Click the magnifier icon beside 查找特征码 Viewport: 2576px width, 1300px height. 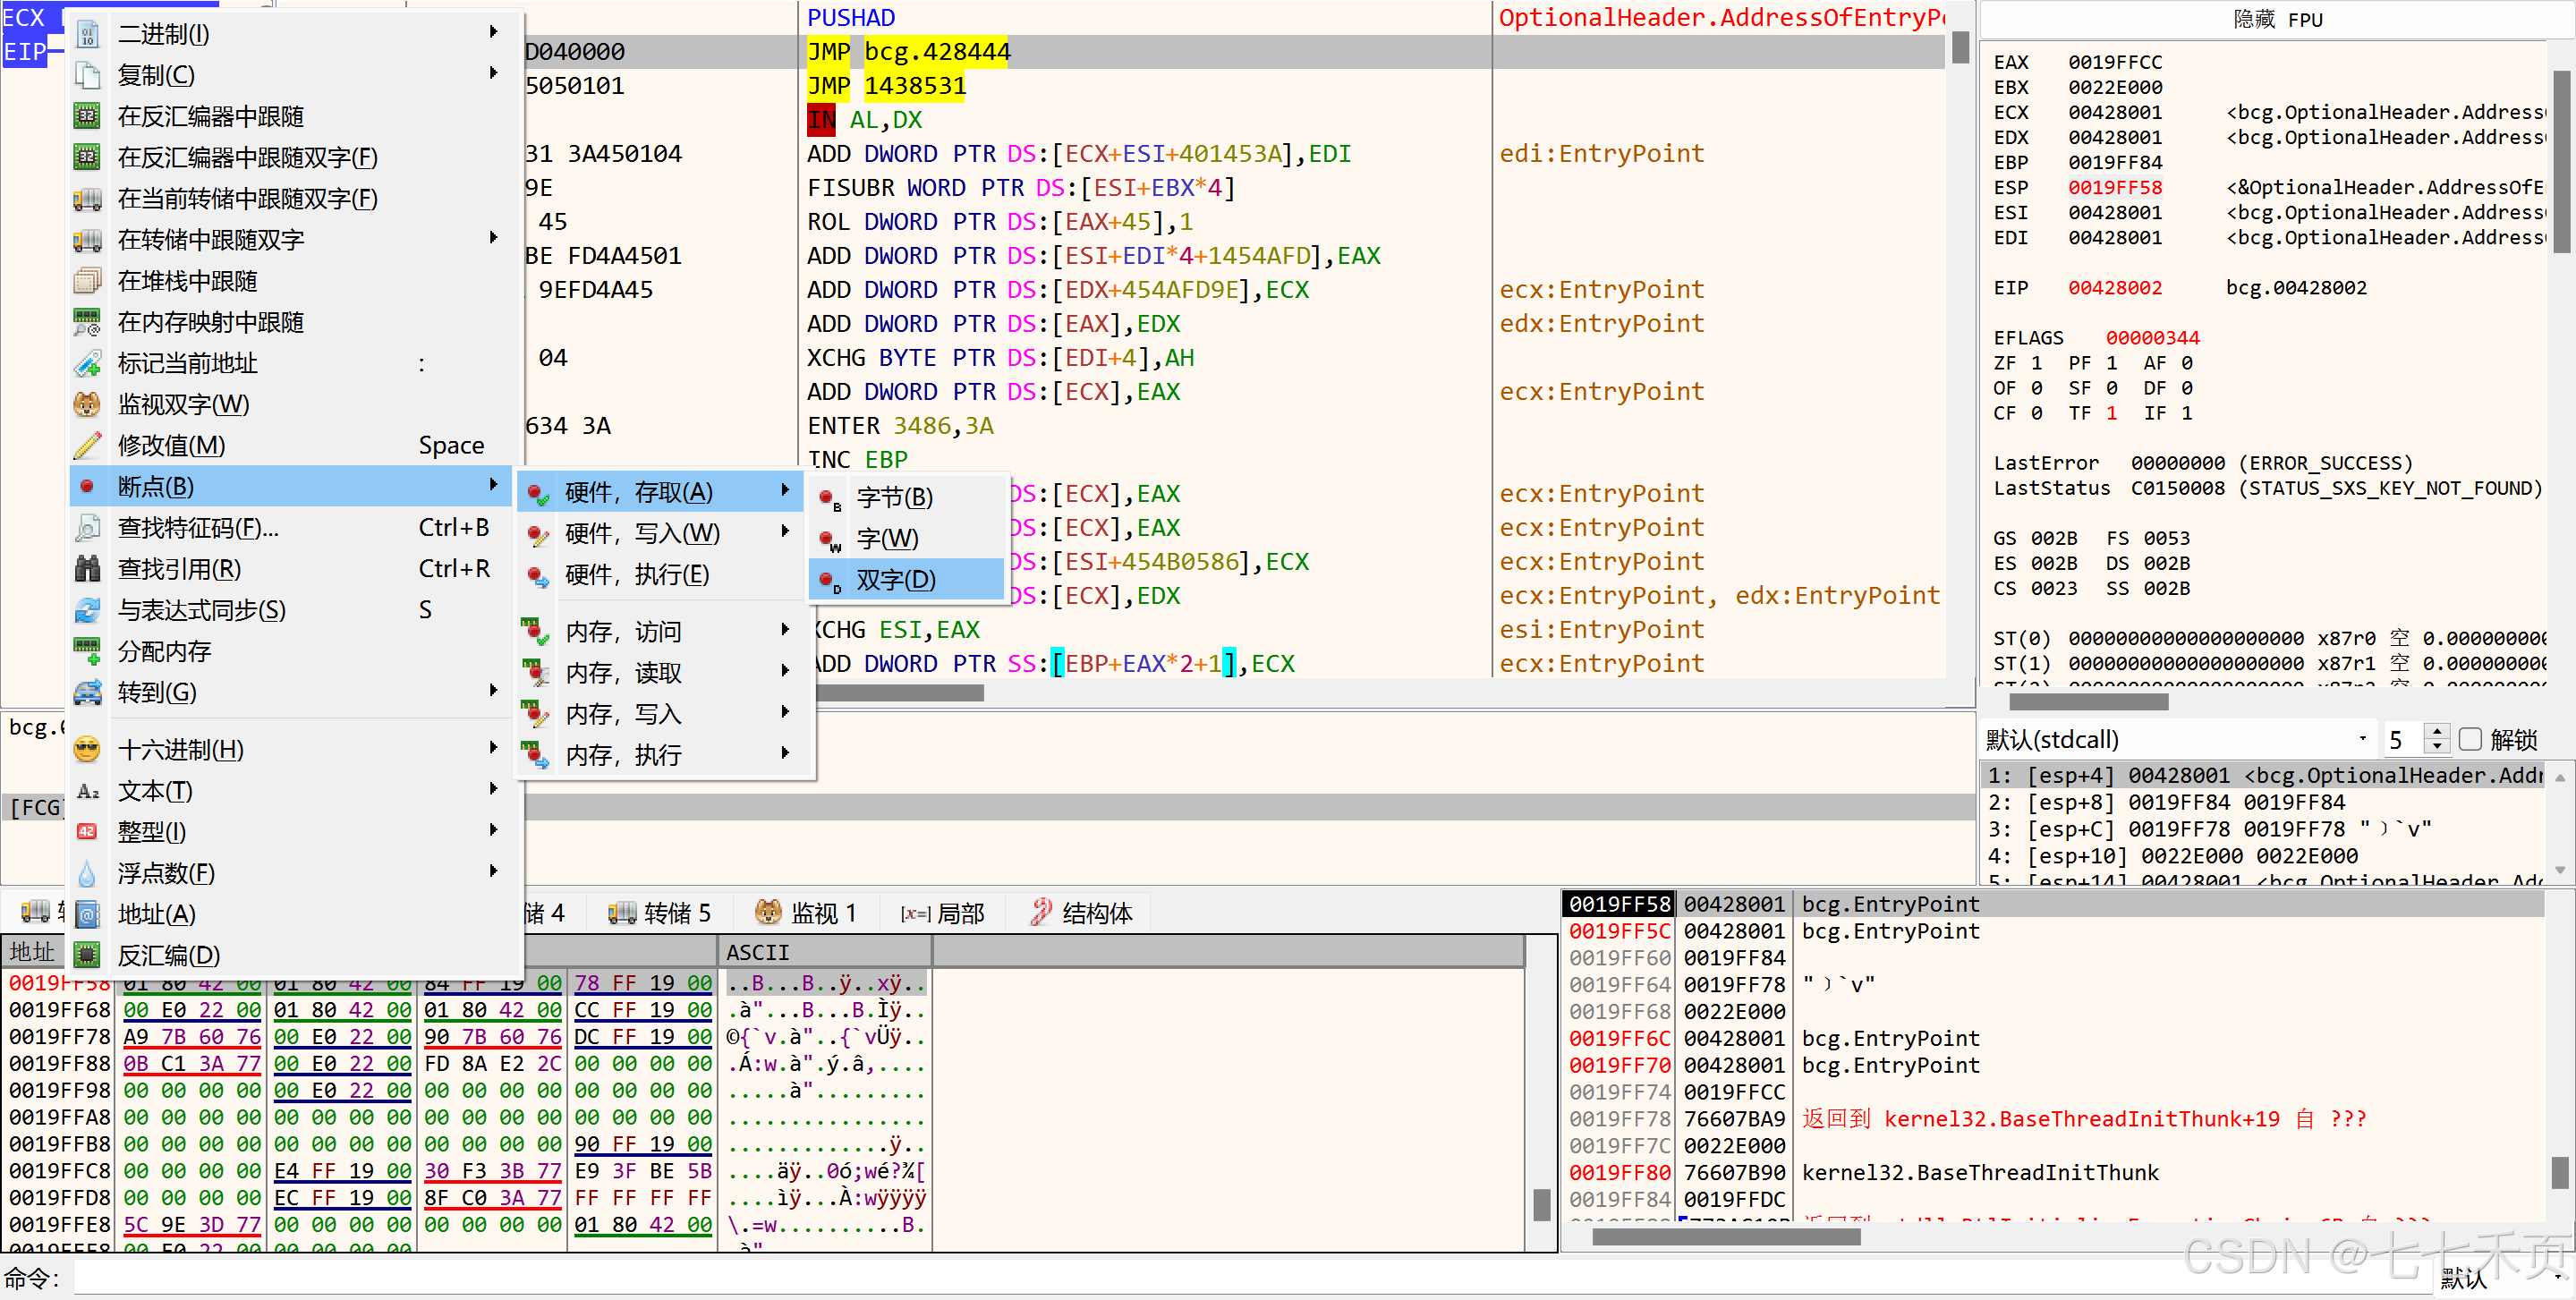[88, 528]
